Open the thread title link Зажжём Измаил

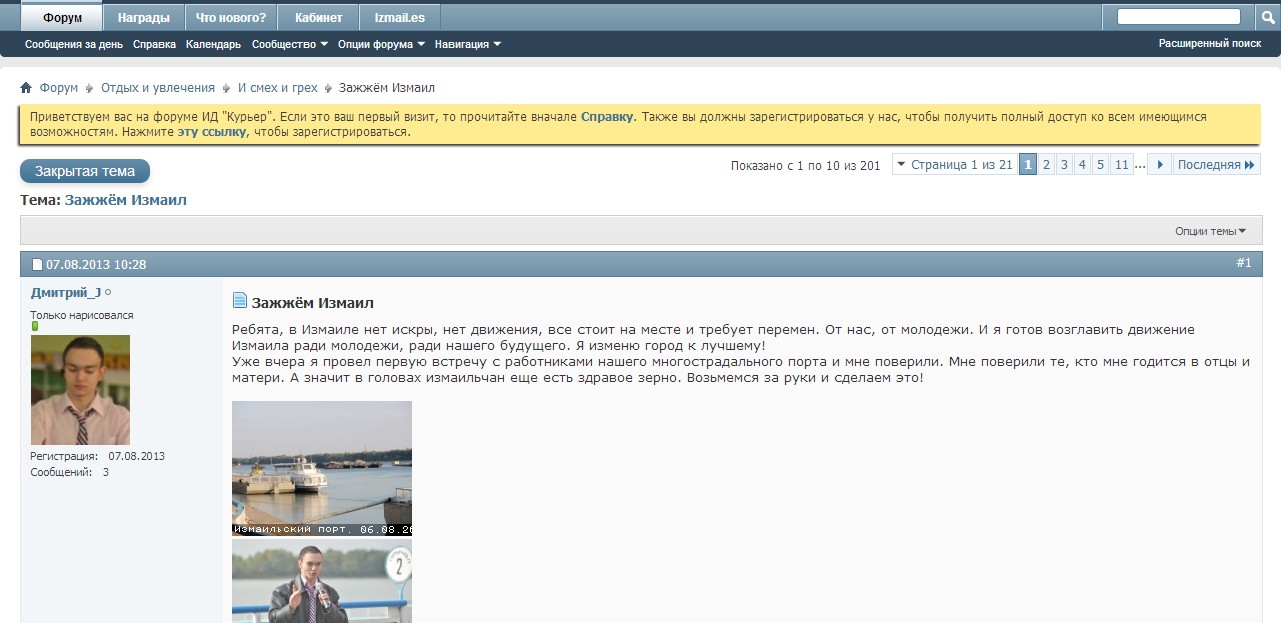tap(126, 200)
